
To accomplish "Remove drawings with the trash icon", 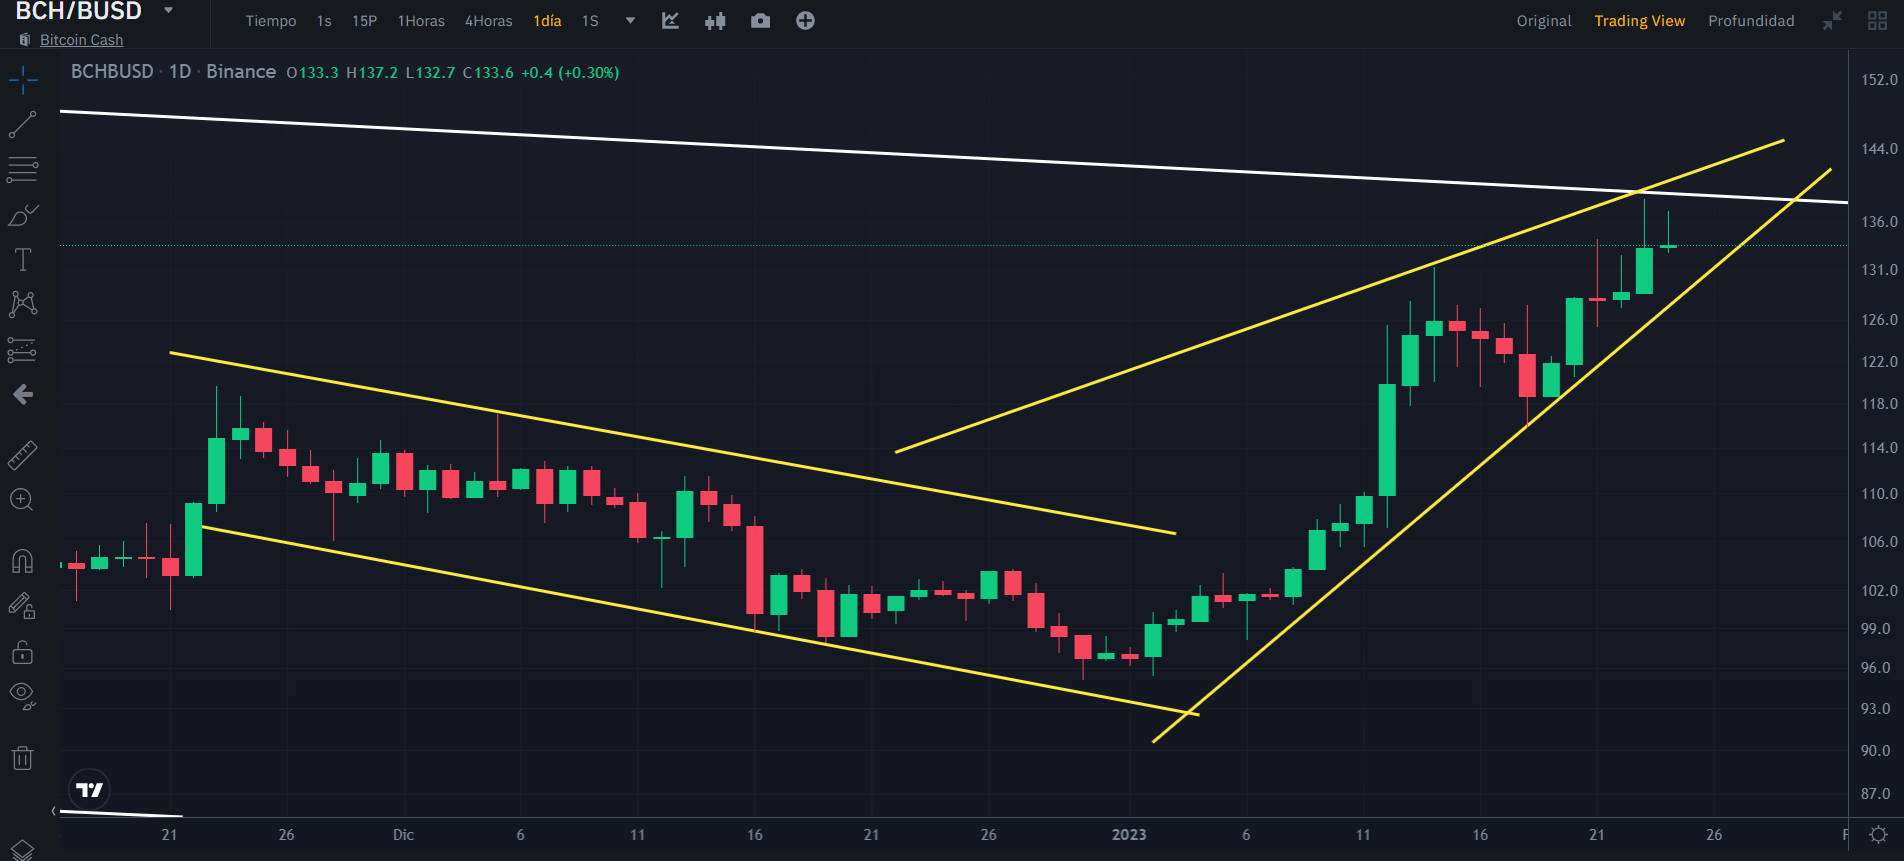I will coord(22,758).
